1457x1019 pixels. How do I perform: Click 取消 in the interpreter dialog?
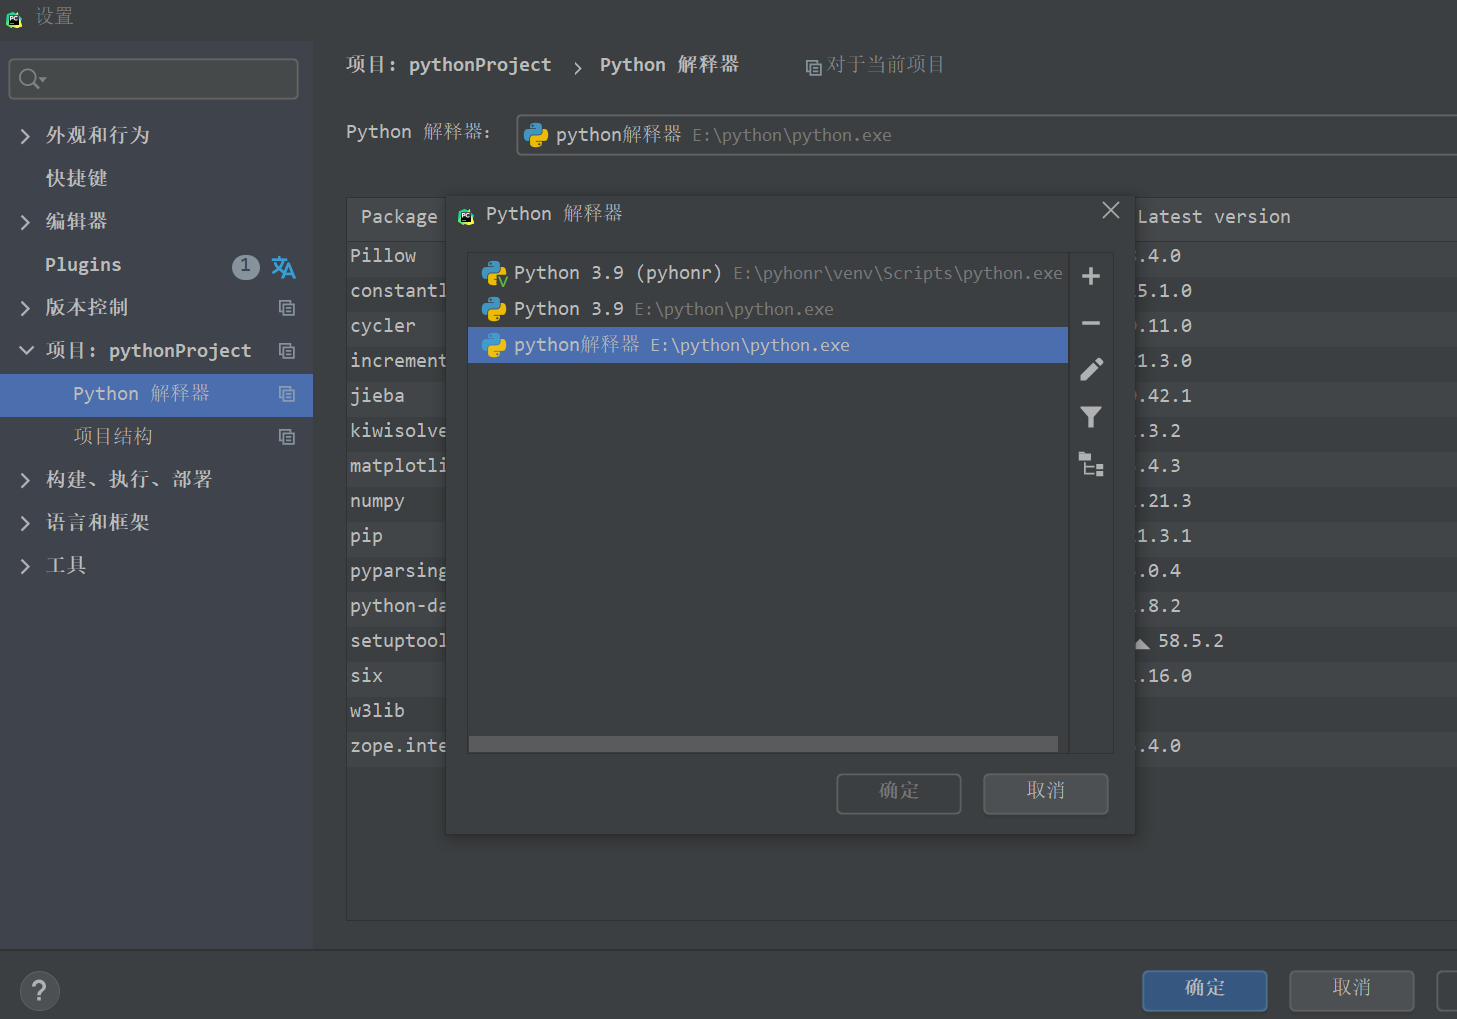click(1046, 793)
